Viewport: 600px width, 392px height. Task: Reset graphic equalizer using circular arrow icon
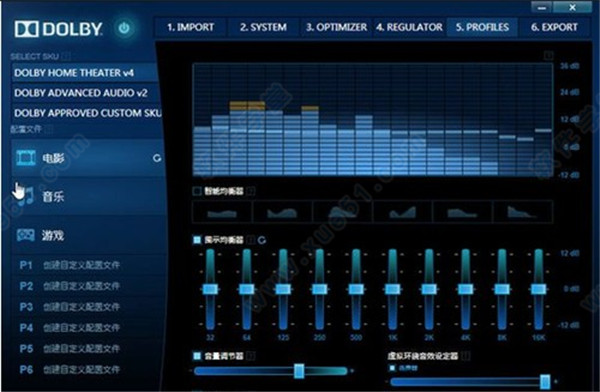pyautogui.click(x=262, y=240)
